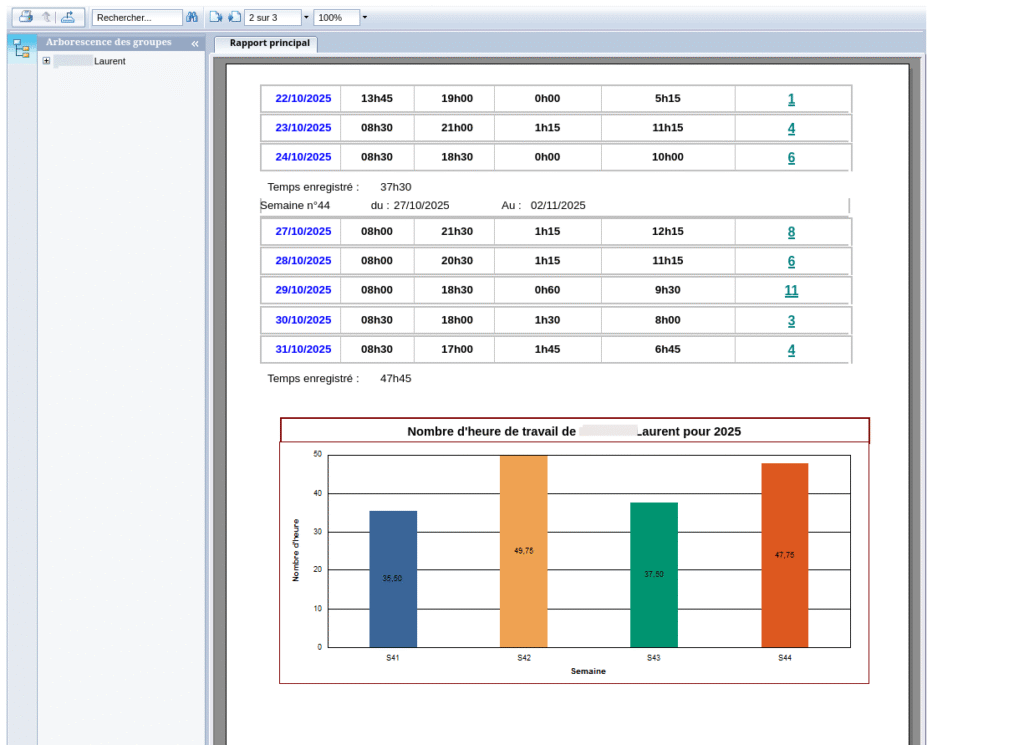
Task: Click the date 31/10/2025
Action: [303, 349]
